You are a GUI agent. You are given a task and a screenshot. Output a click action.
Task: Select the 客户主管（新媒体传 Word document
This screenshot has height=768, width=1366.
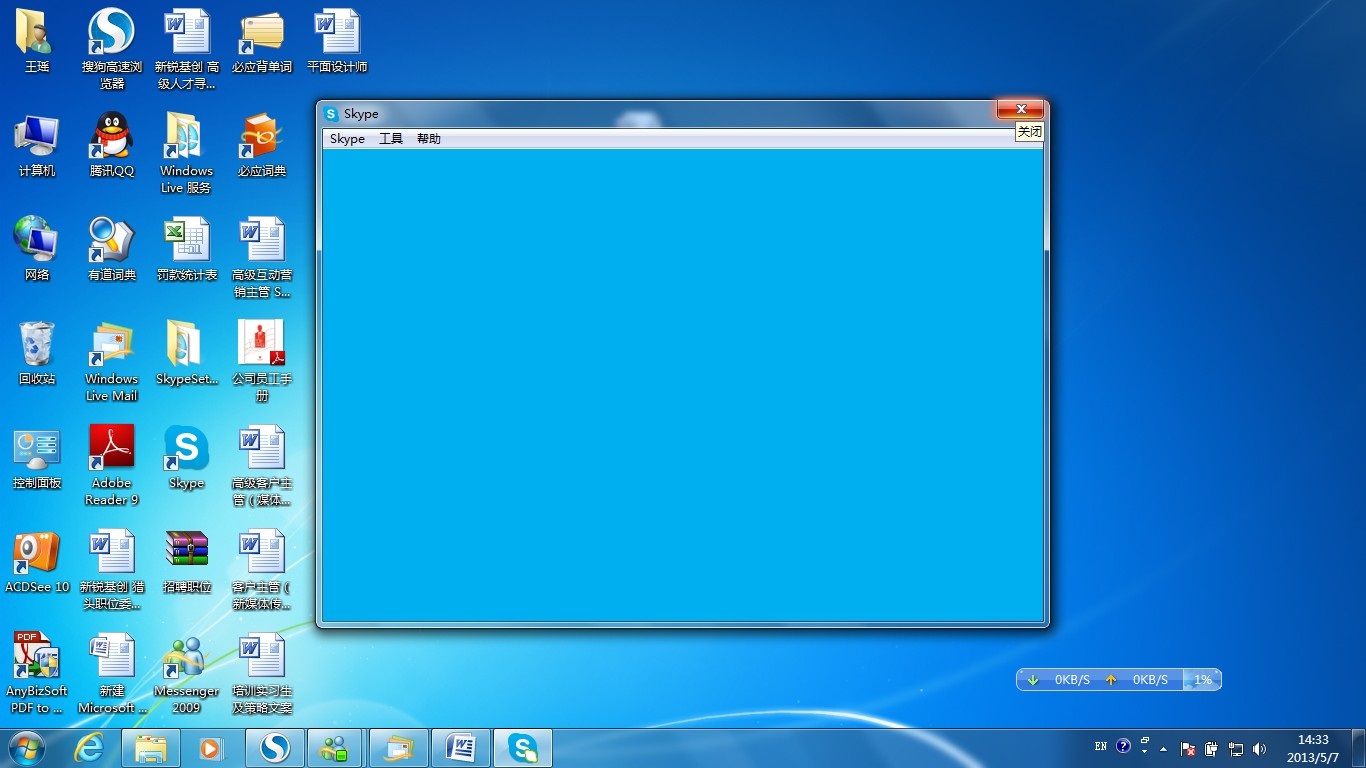pos(262,569)
